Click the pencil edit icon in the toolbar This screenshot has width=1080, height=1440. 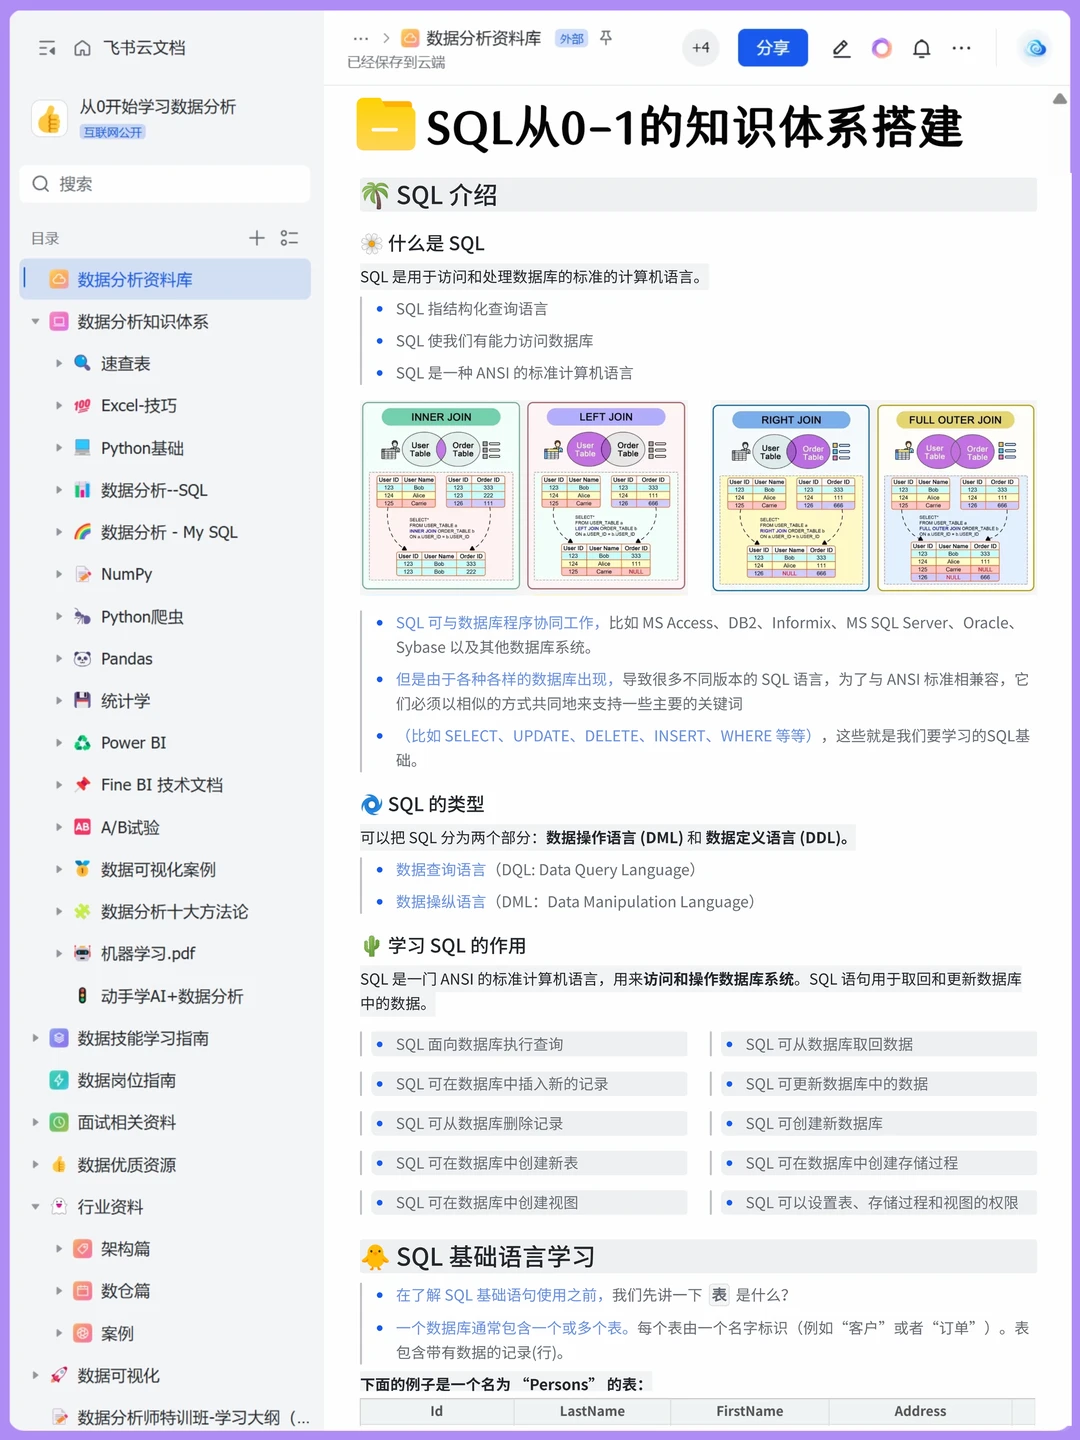tap(841, 47)
